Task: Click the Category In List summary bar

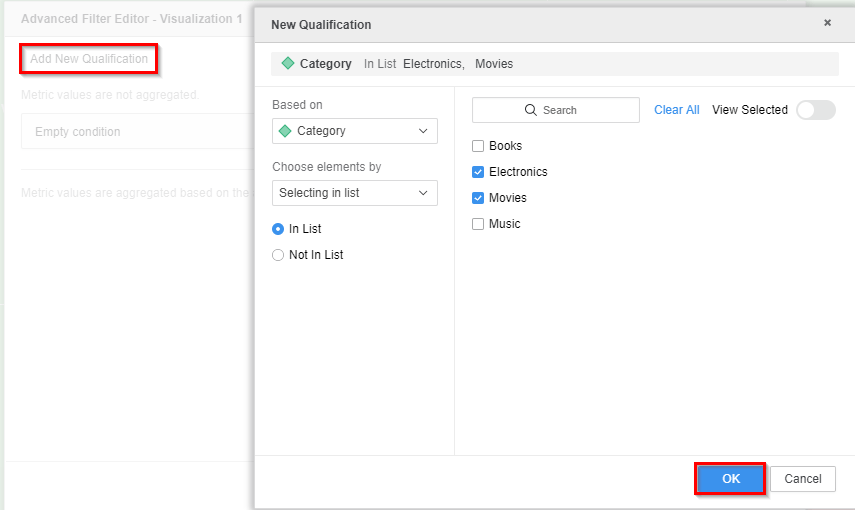Action: [x=554, y=64]
